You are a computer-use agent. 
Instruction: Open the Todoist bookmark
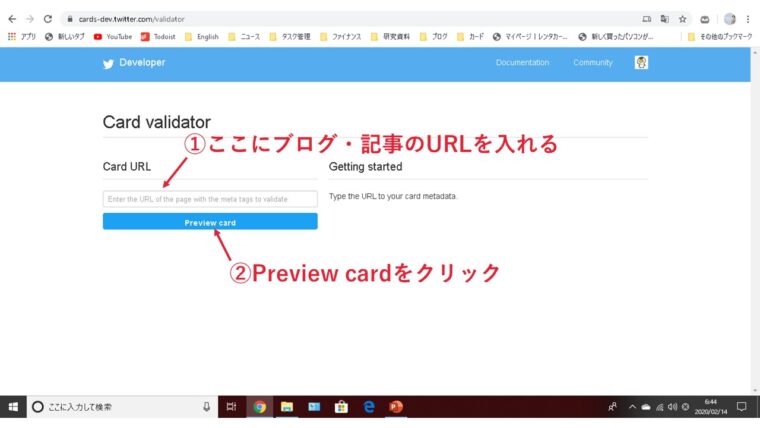point(158,36)
